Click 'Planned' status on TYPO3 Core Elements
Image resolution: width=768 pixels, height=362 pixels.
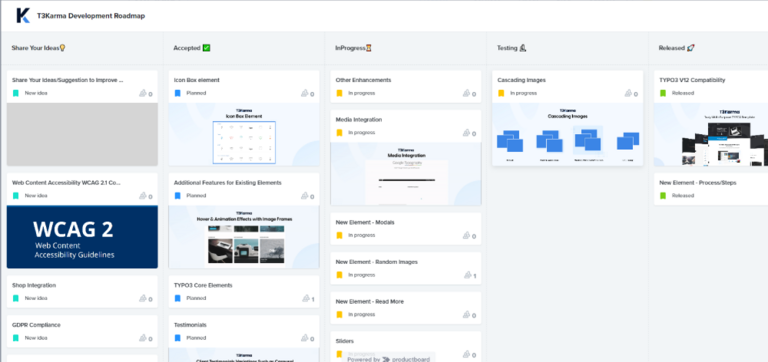196,298
